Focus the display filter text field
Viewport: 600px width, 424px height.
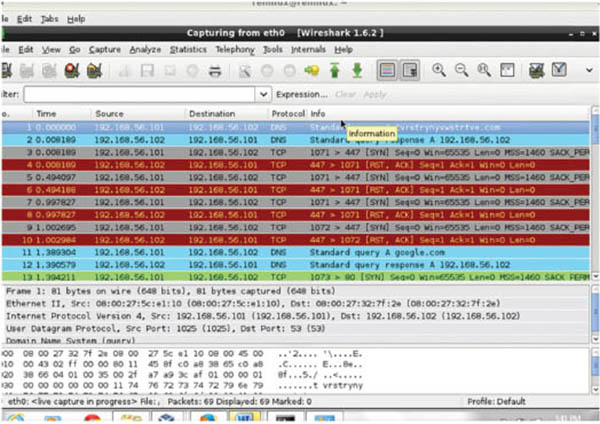(x=140, y=94)
